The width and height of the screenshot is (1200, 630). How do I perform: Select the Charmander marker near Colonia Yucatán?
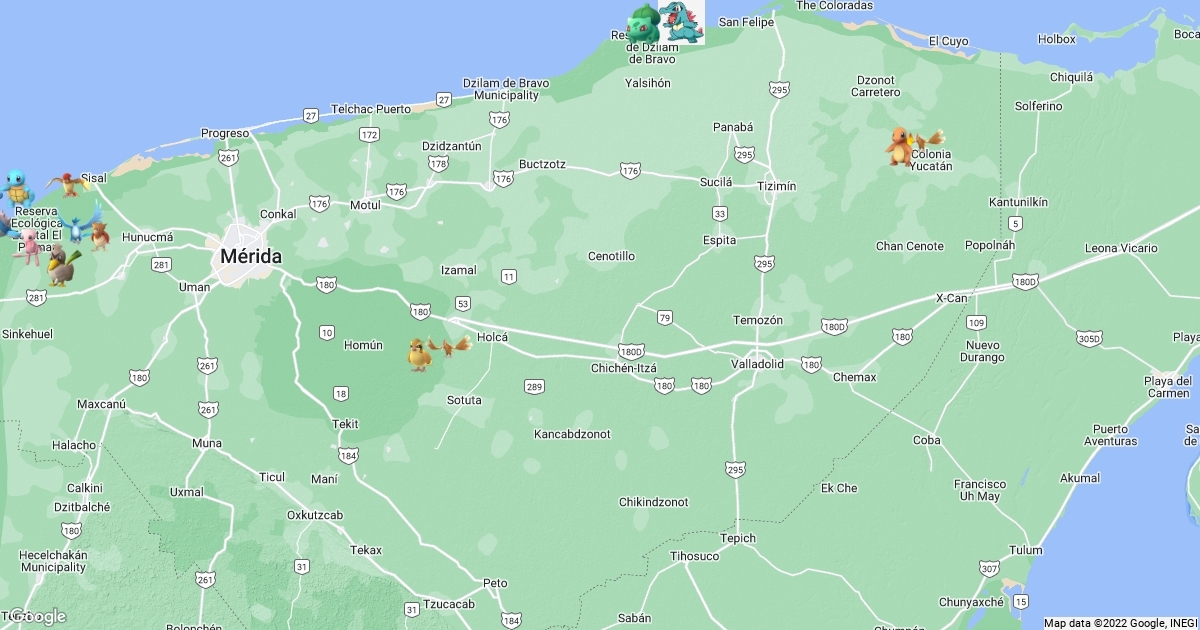[900, 146]
